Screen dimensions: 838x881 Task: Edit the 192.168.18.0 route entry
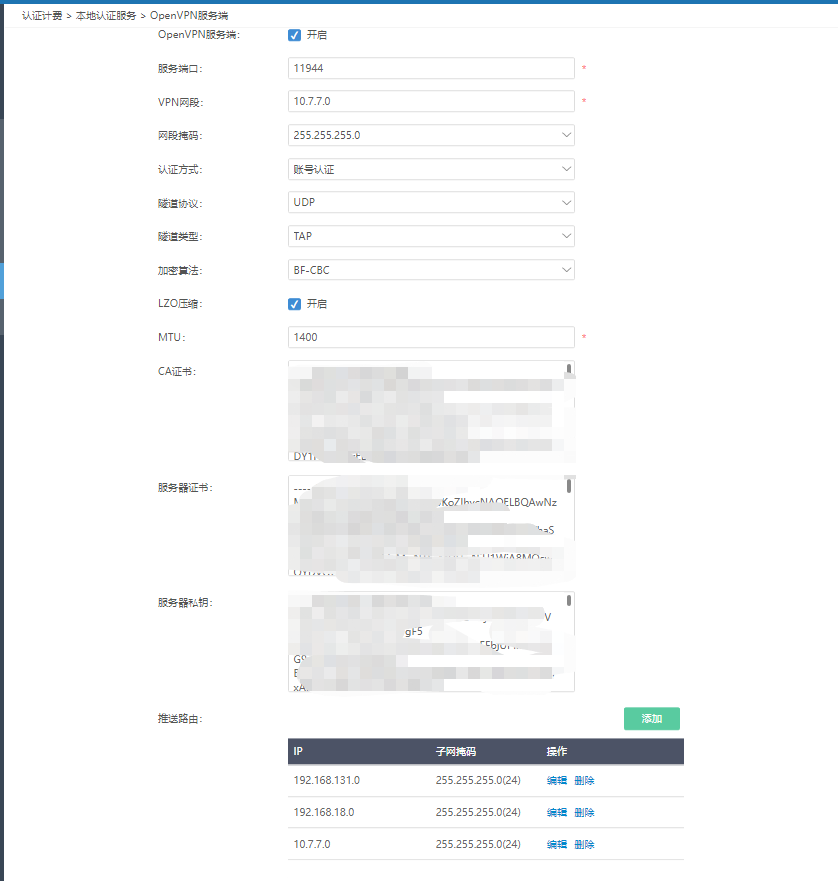[556, 812]
